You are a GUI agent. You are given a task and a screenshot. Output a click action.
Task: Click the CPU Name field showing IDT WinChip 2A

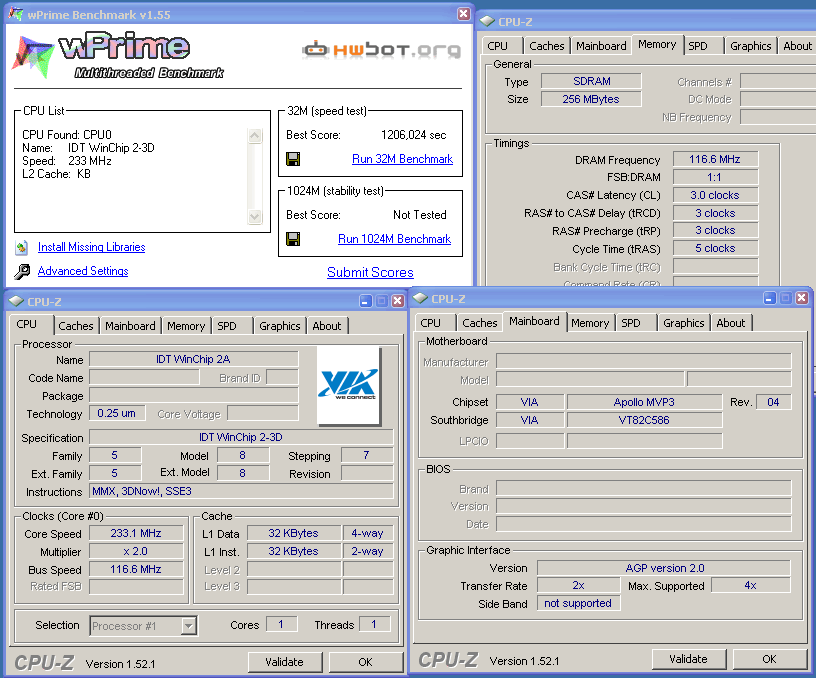(x=193, y=359)
